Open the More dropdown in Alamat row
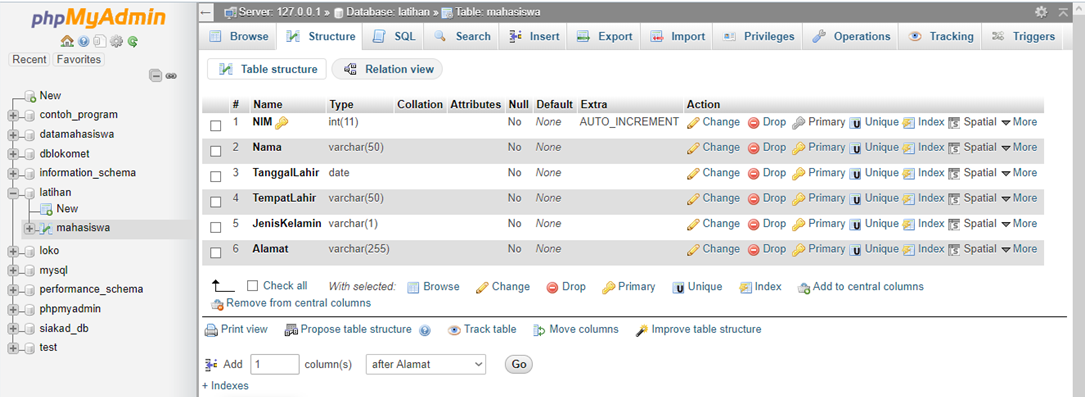The width and height of the screenshot is (1085, 397). coord(1019,249)
